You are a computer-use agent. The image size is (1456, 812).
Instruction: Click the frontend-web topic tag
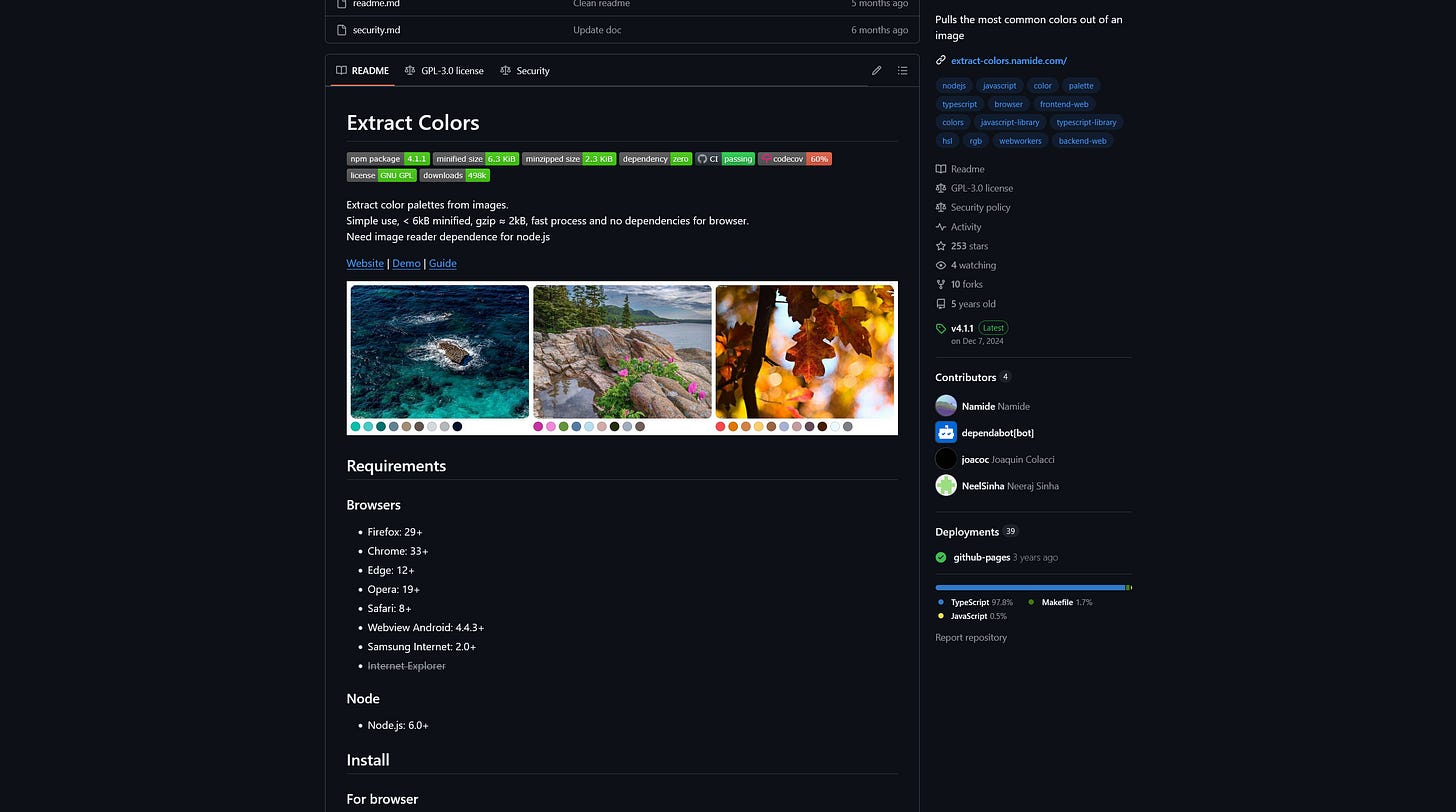[x=1064, y=104]
